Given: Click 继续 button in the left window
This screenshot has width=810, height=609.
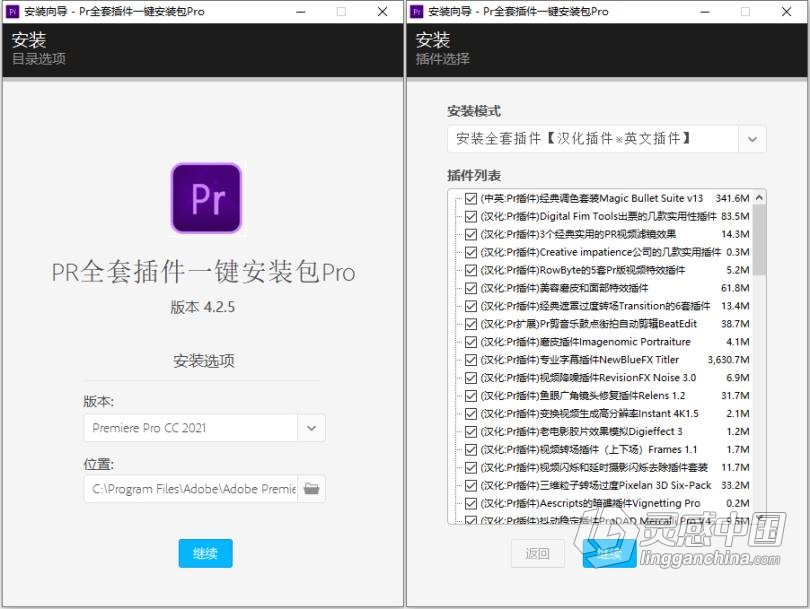Looking at the screenshot, I should coord(206,553).
